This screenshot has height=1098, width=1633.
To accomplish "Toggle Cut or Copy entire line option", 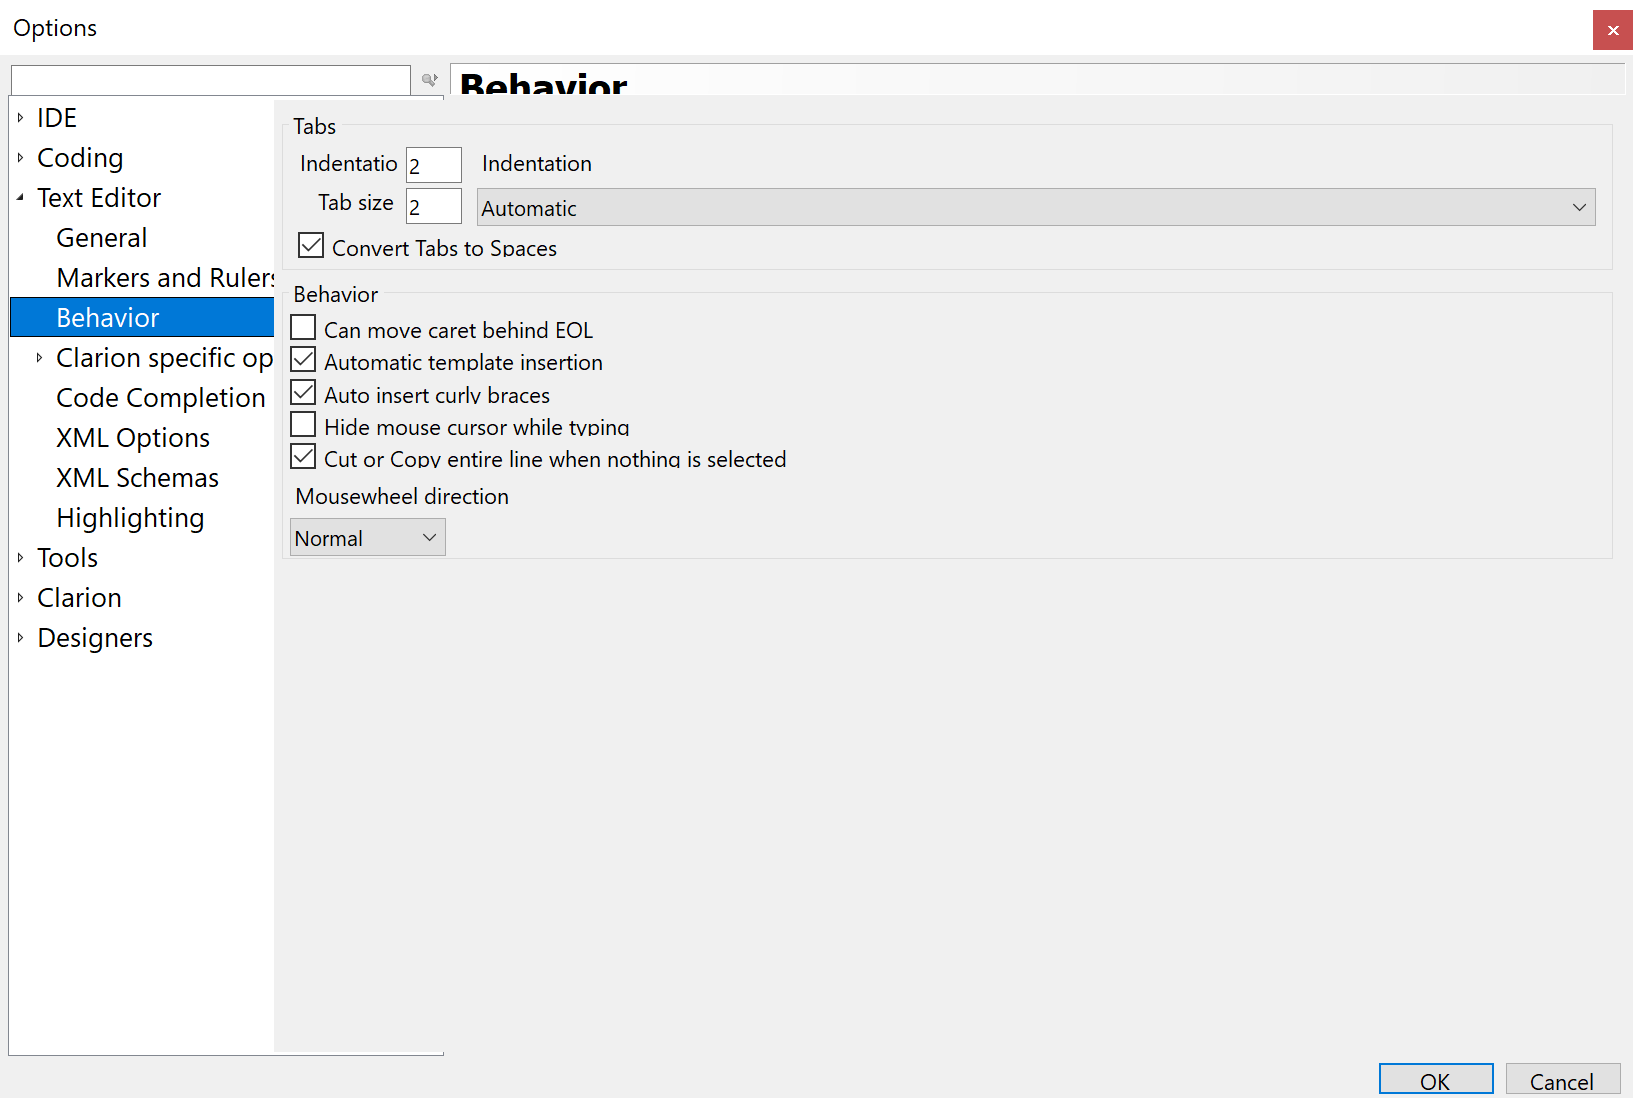I will pos(303,457).
